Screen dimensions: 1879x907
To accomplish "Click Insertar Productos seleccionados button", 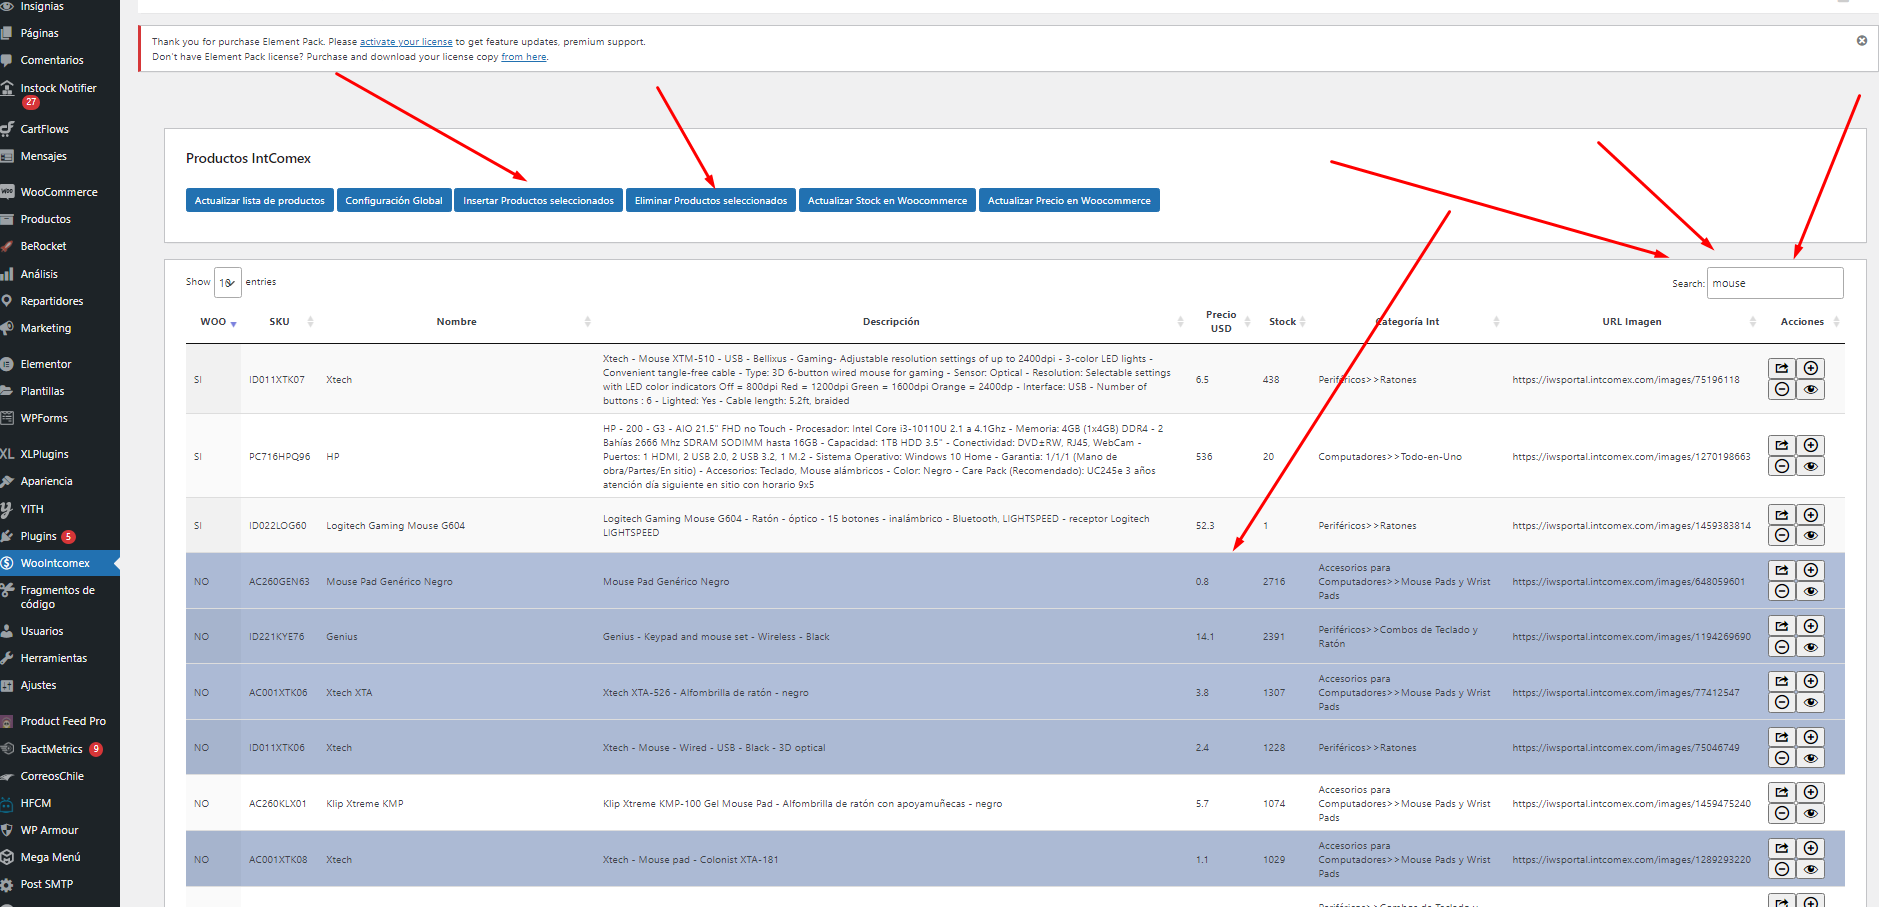I will (x=538, y=201).
